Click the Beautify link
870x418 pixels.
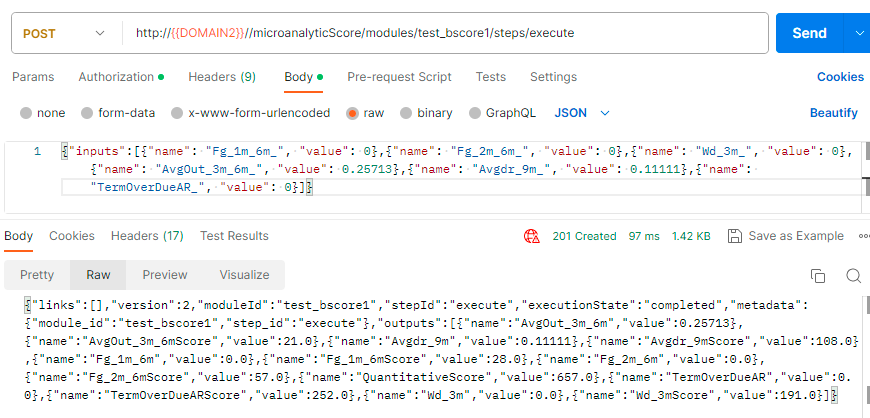[x=834, y=113]
